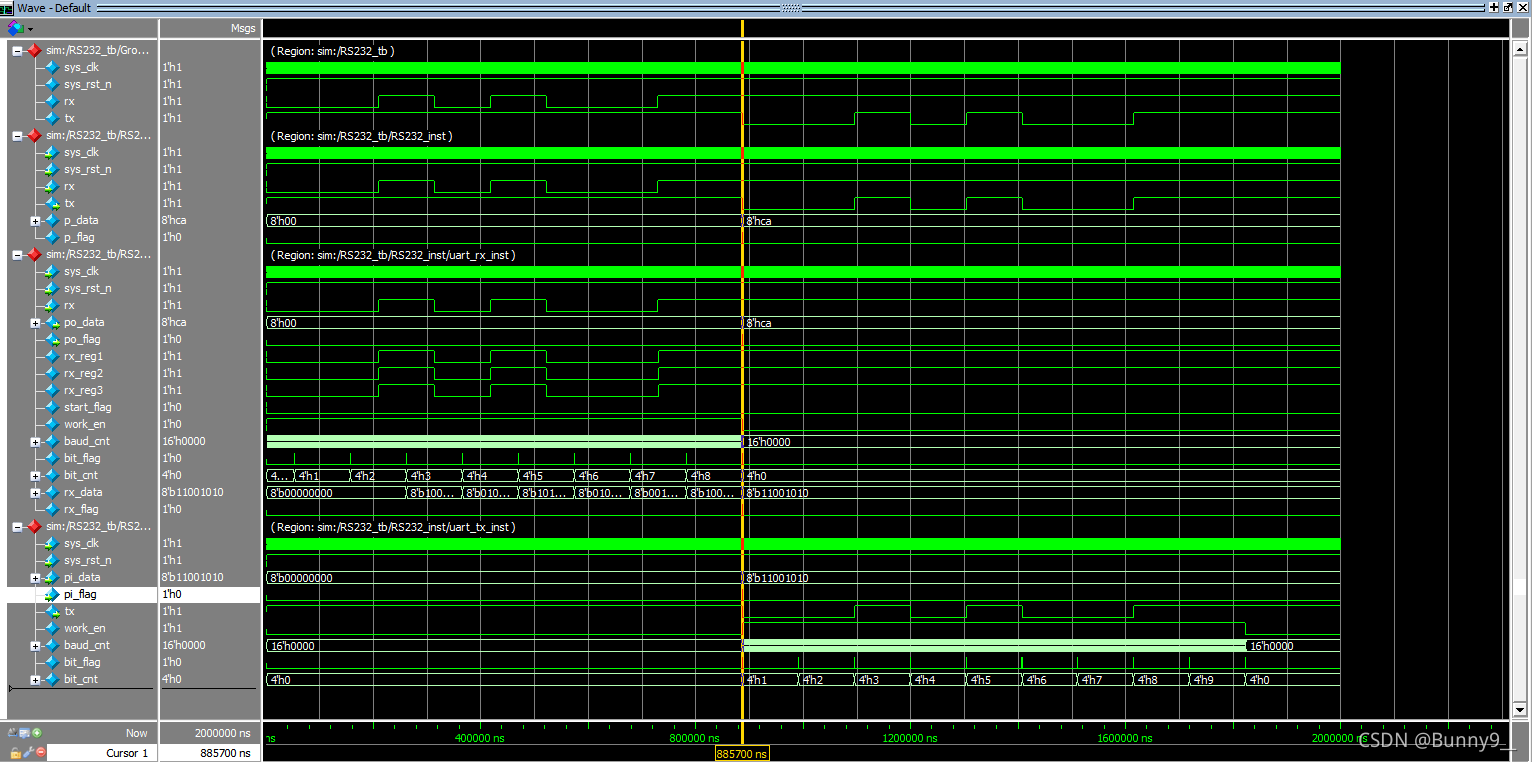Image resolution: width=1533 pixels, height=762 pixels.
Task: Click the signal icon next to rx_flag
Action: tap(52, 509)
